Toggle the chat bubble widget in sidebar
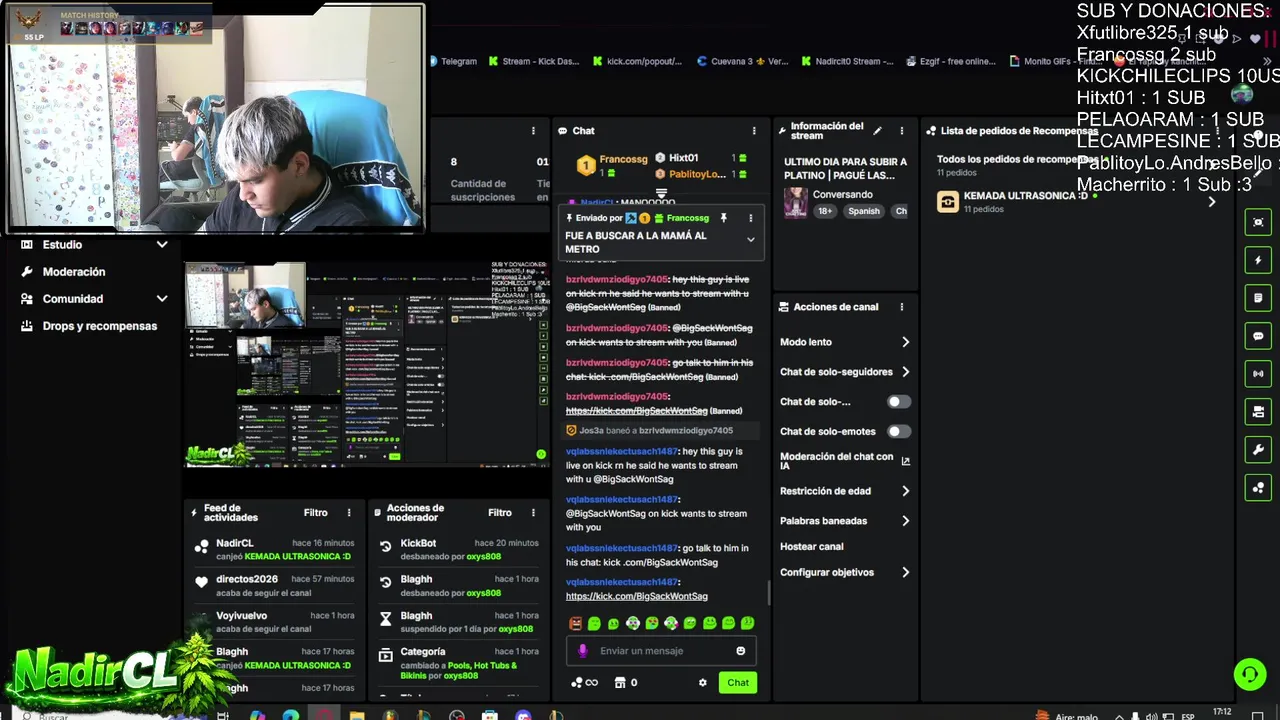Viewport: 1280px width, 720px height. (1258, 336)
